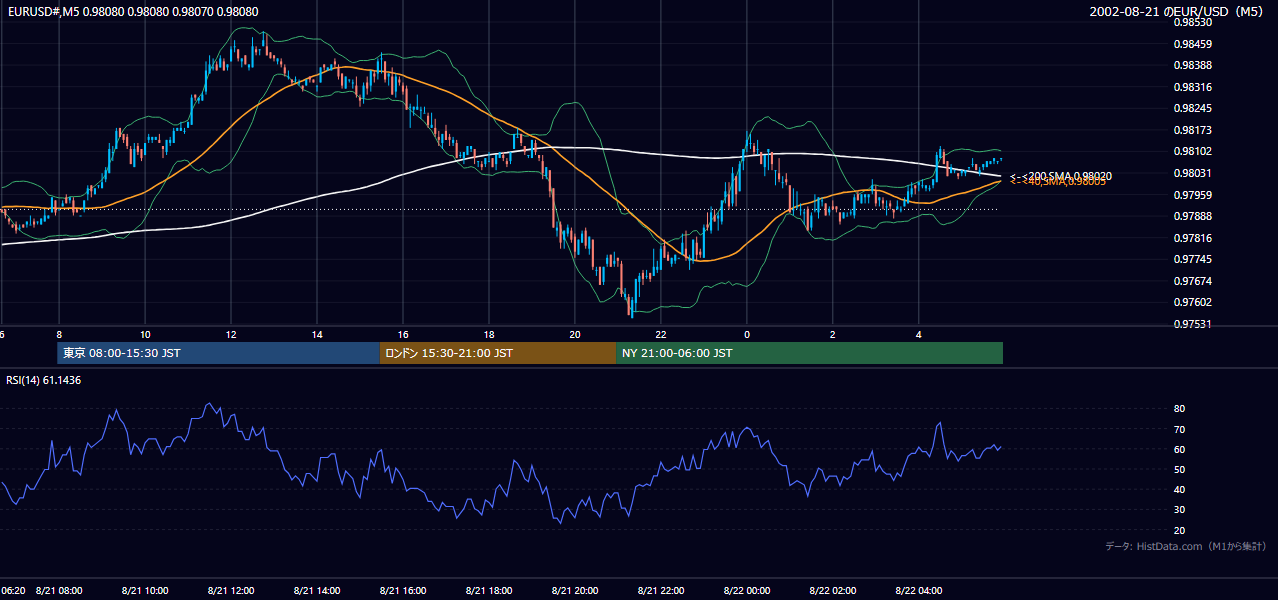
Task: Click the RSI(14) 61.1436 indicator label
Action: 44,380
